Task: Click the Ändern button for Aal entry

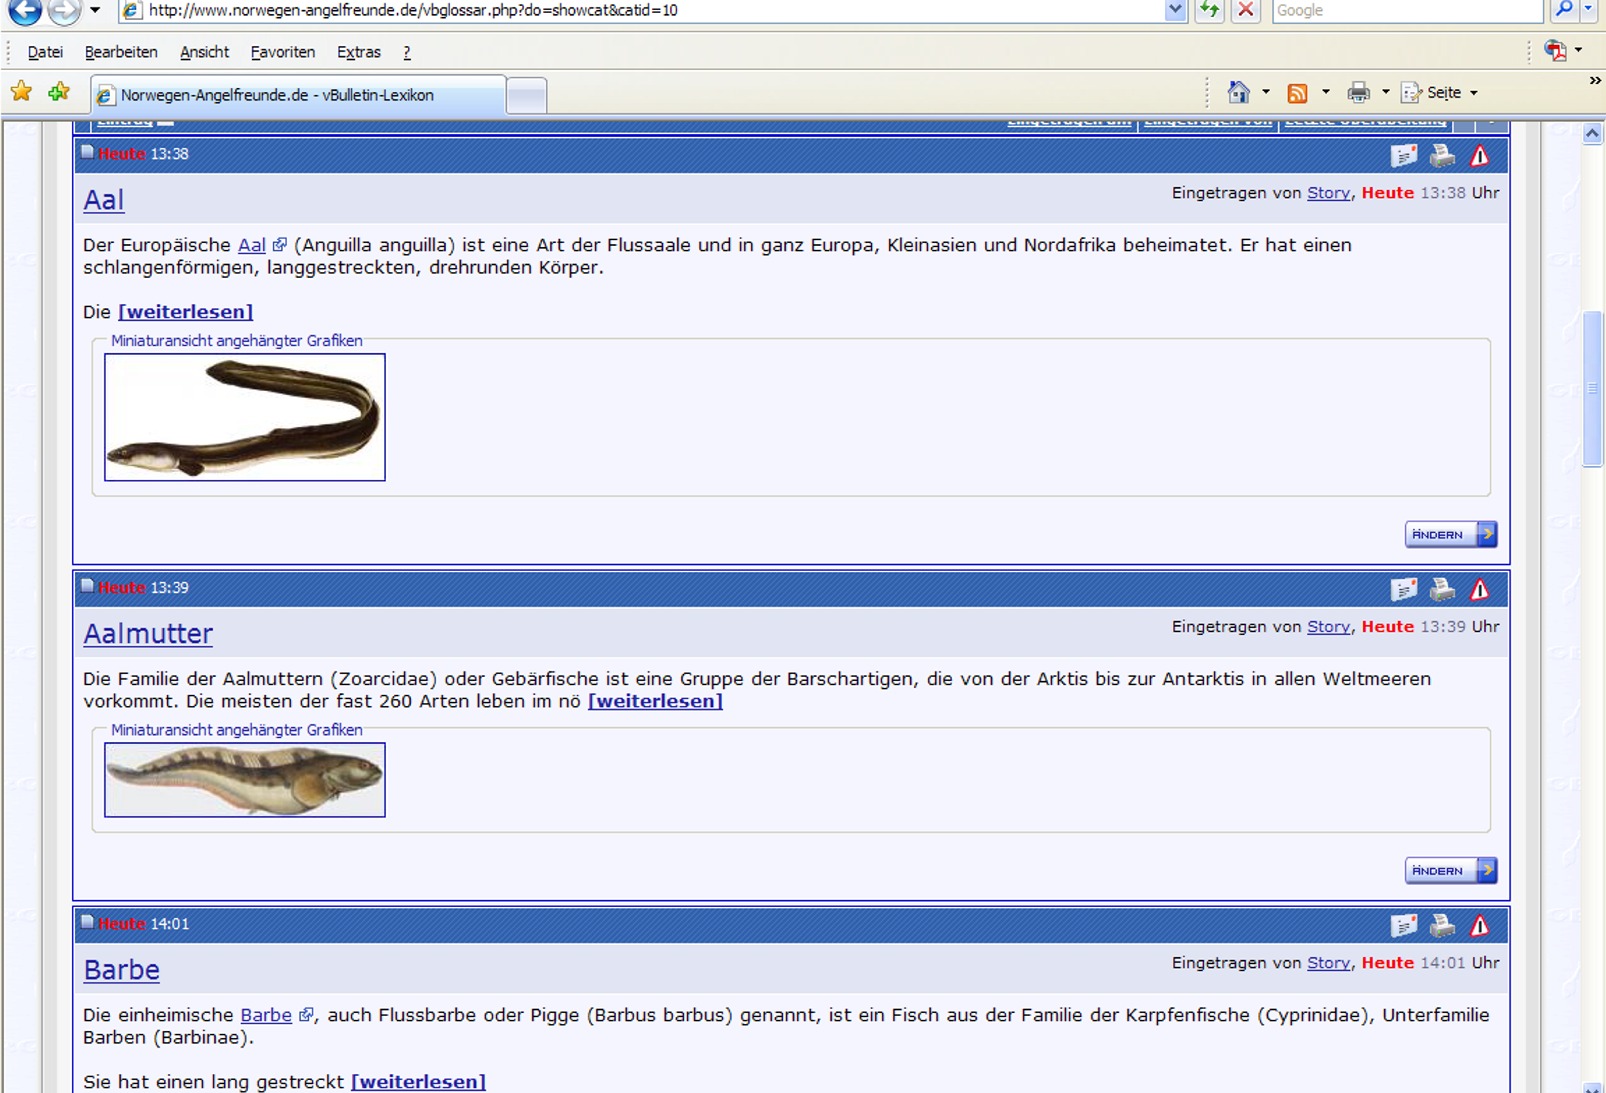Action: 1450,534
